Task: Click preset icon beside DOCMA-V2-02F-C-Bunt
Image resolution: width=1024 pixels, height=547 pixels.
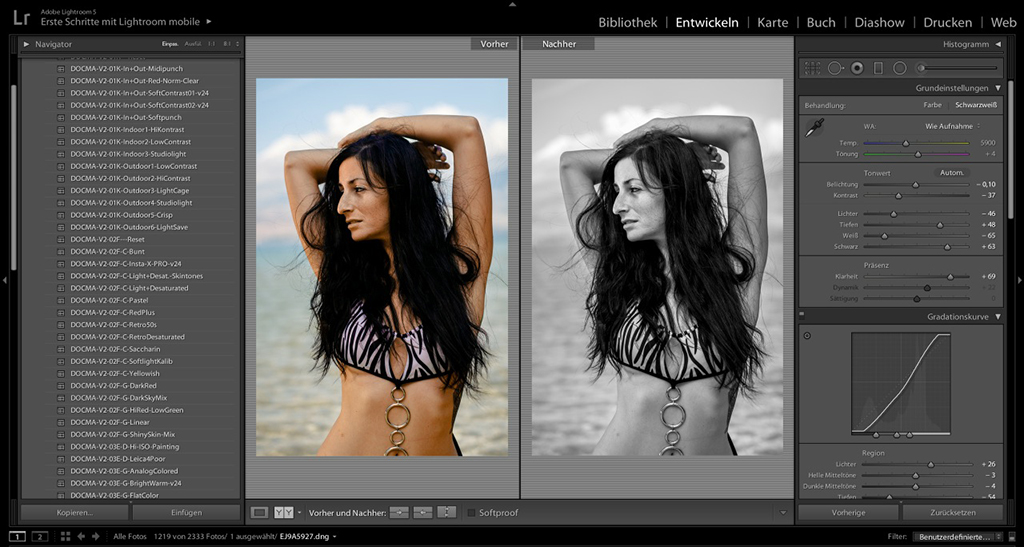Action: tap(61, 251)
